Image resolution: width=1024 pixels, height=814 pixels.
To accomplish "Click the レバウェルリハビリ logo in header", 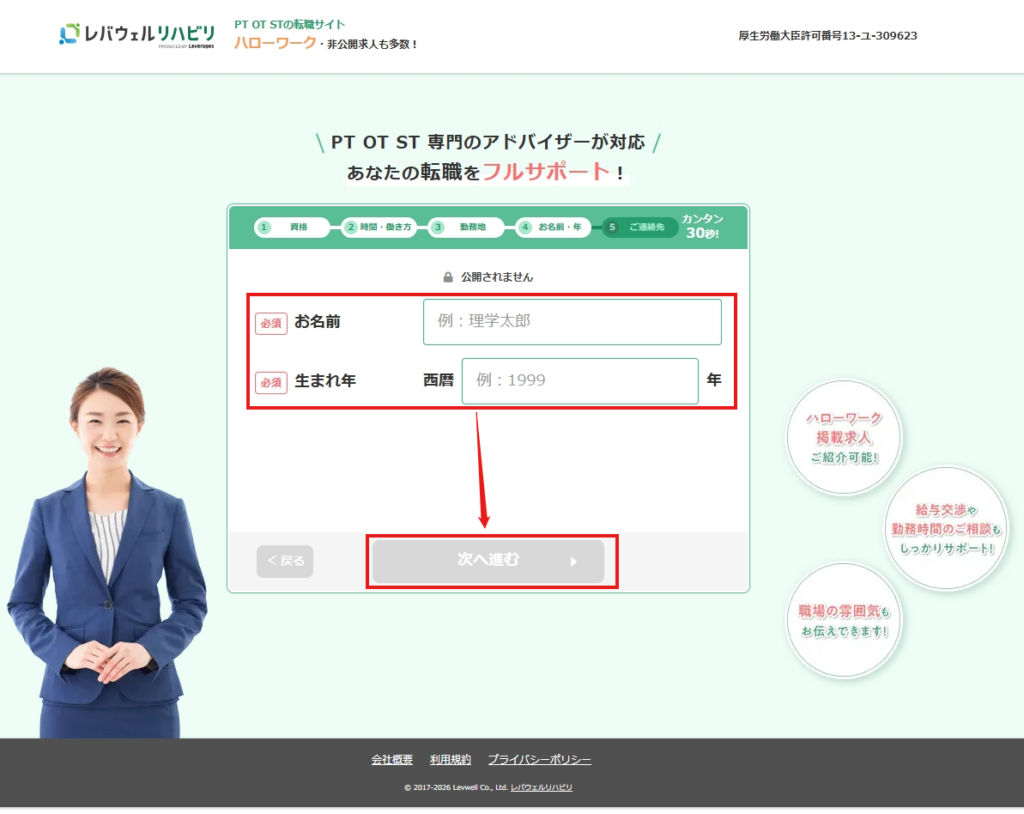I will tap(136, 35).
